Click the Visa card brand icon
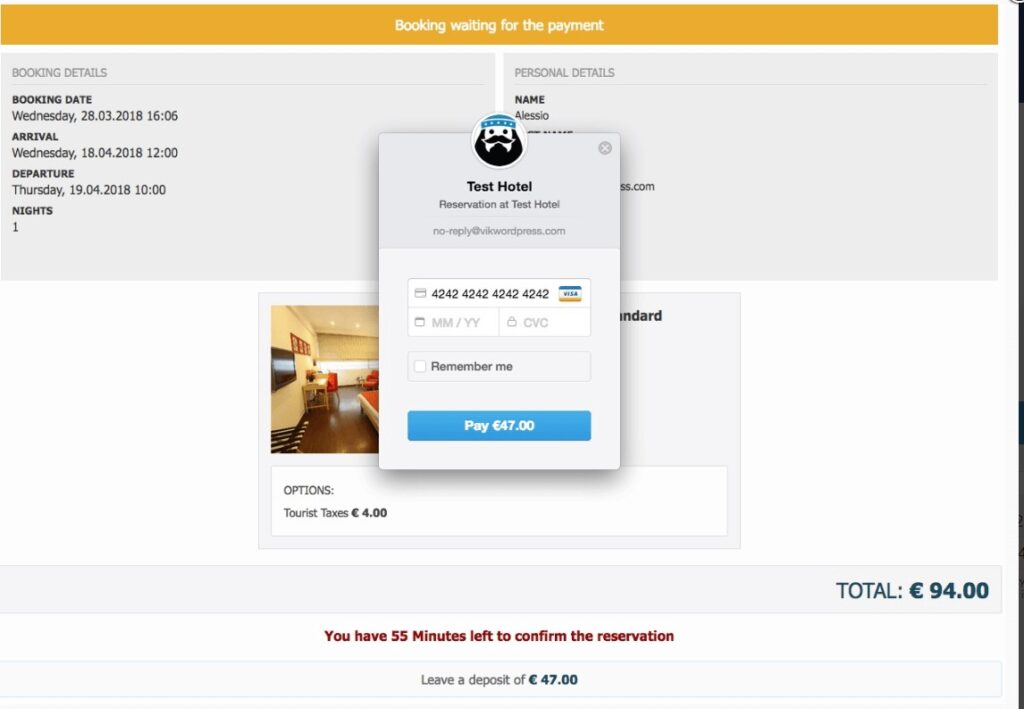 [569, 294]
